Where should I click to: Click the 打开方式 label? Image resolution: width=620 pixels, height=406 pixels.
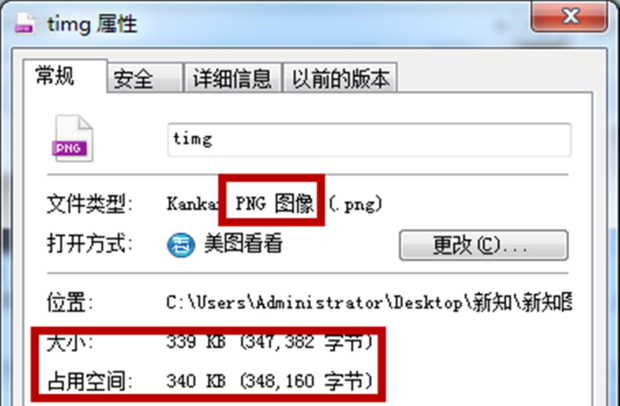[89, 244]
